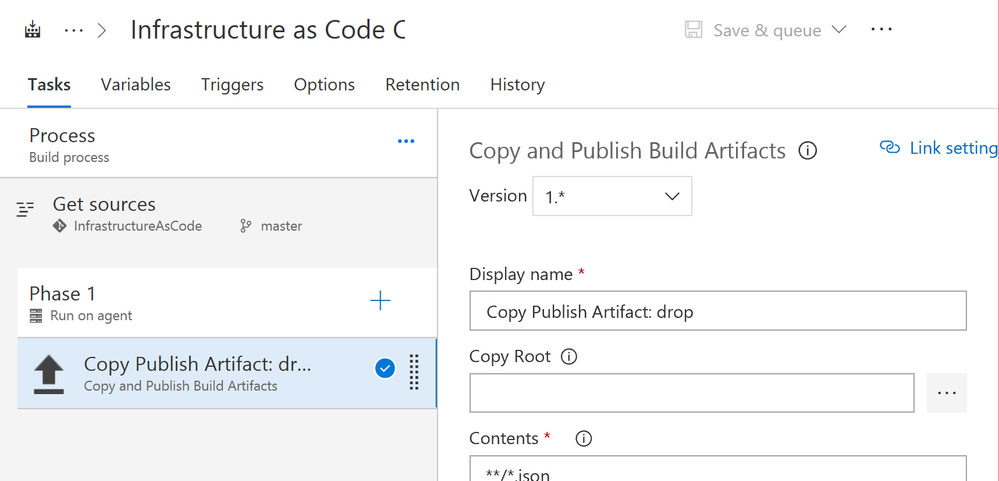The width and height of the screenshot is (999, 481).
Task: View the History tab
Action: [x=517, y=85]
